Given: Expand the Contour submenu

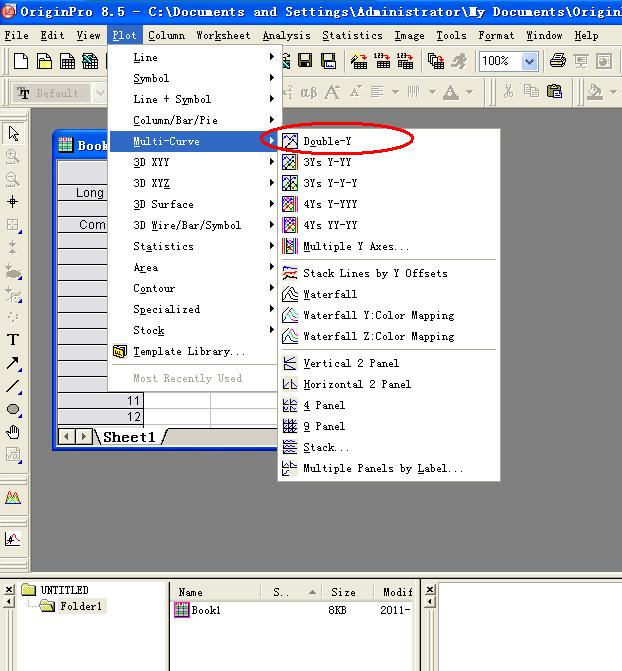Looking at the screenshot, I should tap(195, 288).
